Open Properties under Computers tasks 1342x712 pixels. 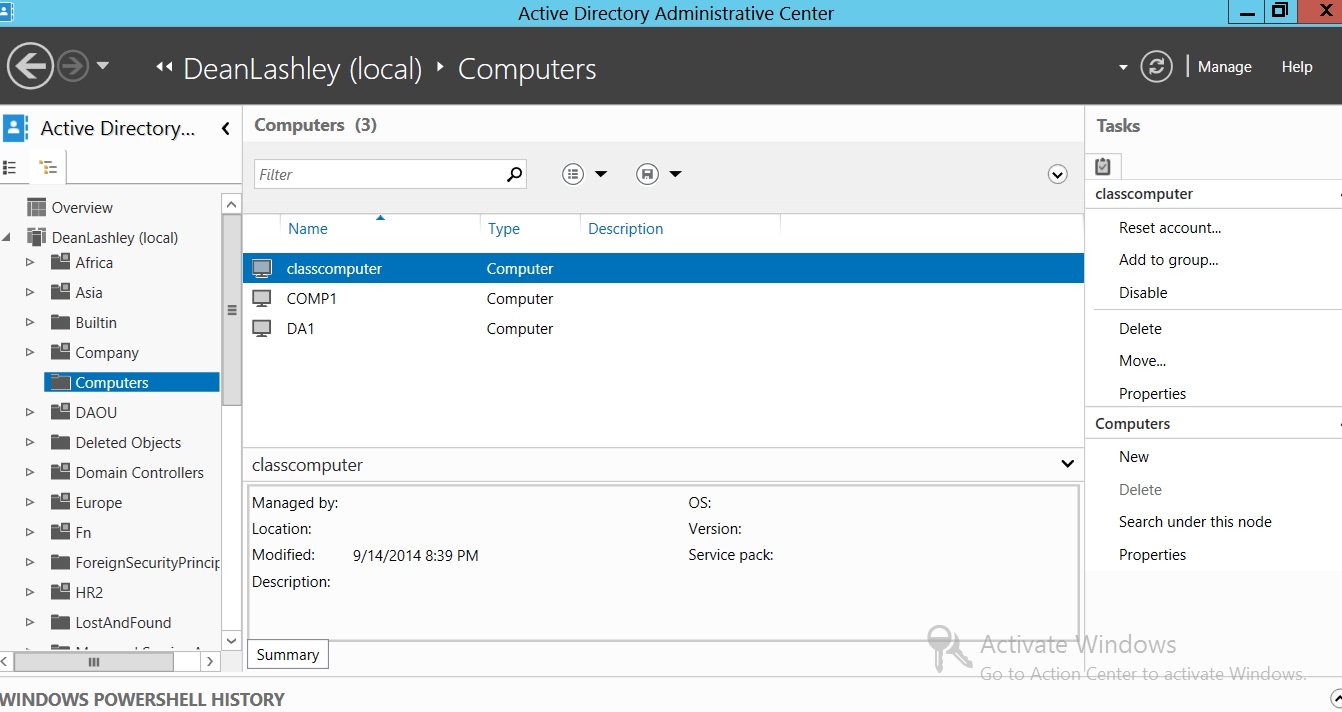pos(1152,554)
